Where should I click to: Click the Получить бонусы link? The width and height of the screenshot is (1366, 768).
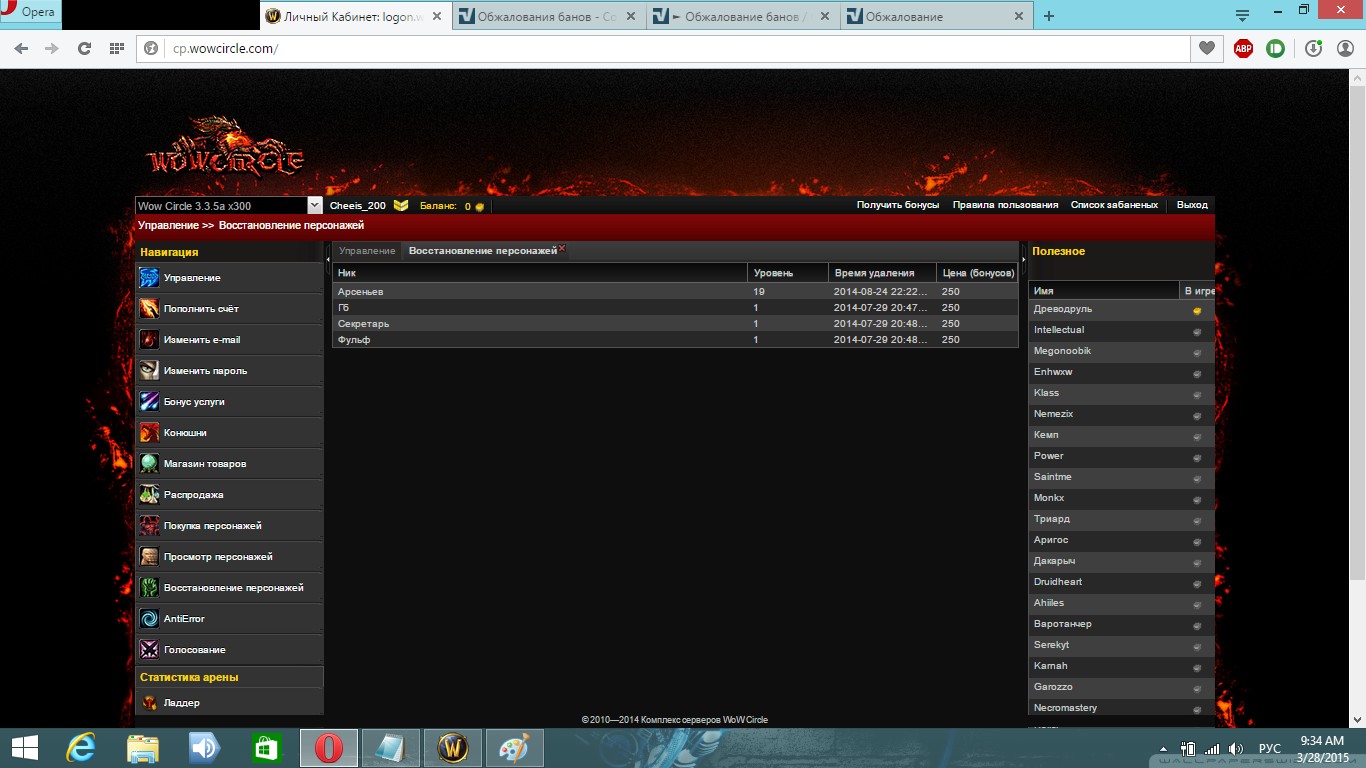(897, 205)
